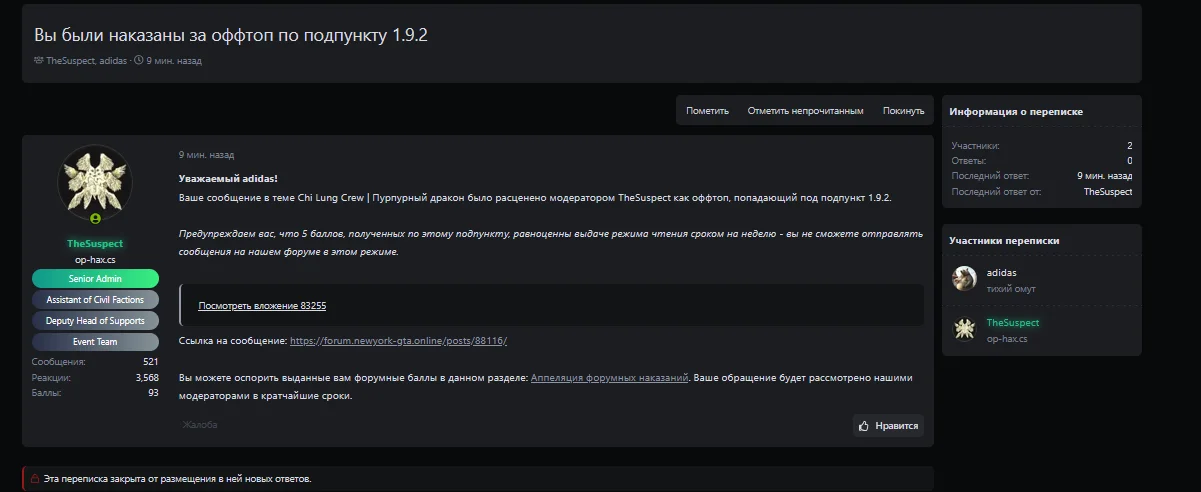
Task: Click the Участники count value 2
Action: [1130, 146]
